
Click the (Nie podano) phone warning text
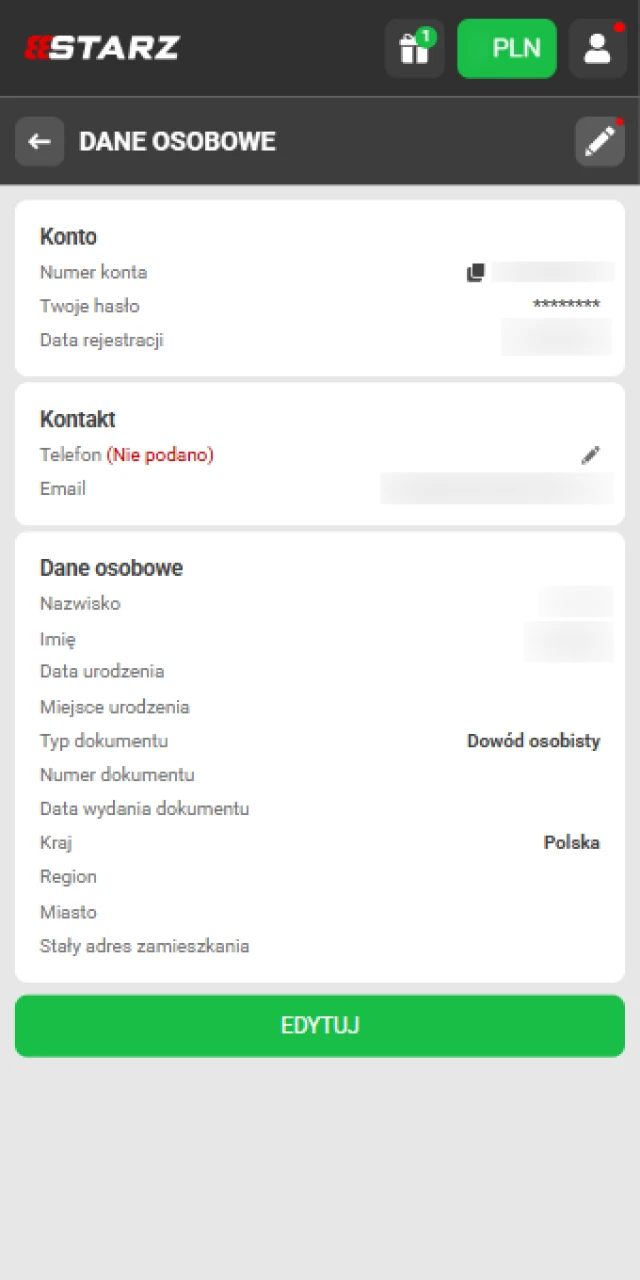pyautogui.click(x=158, y=454)
